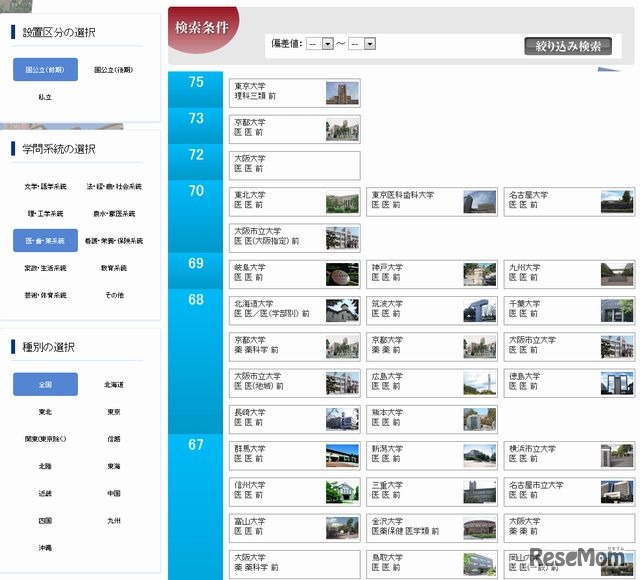Click the 名古屋大学 campus image

click(616, 202)
